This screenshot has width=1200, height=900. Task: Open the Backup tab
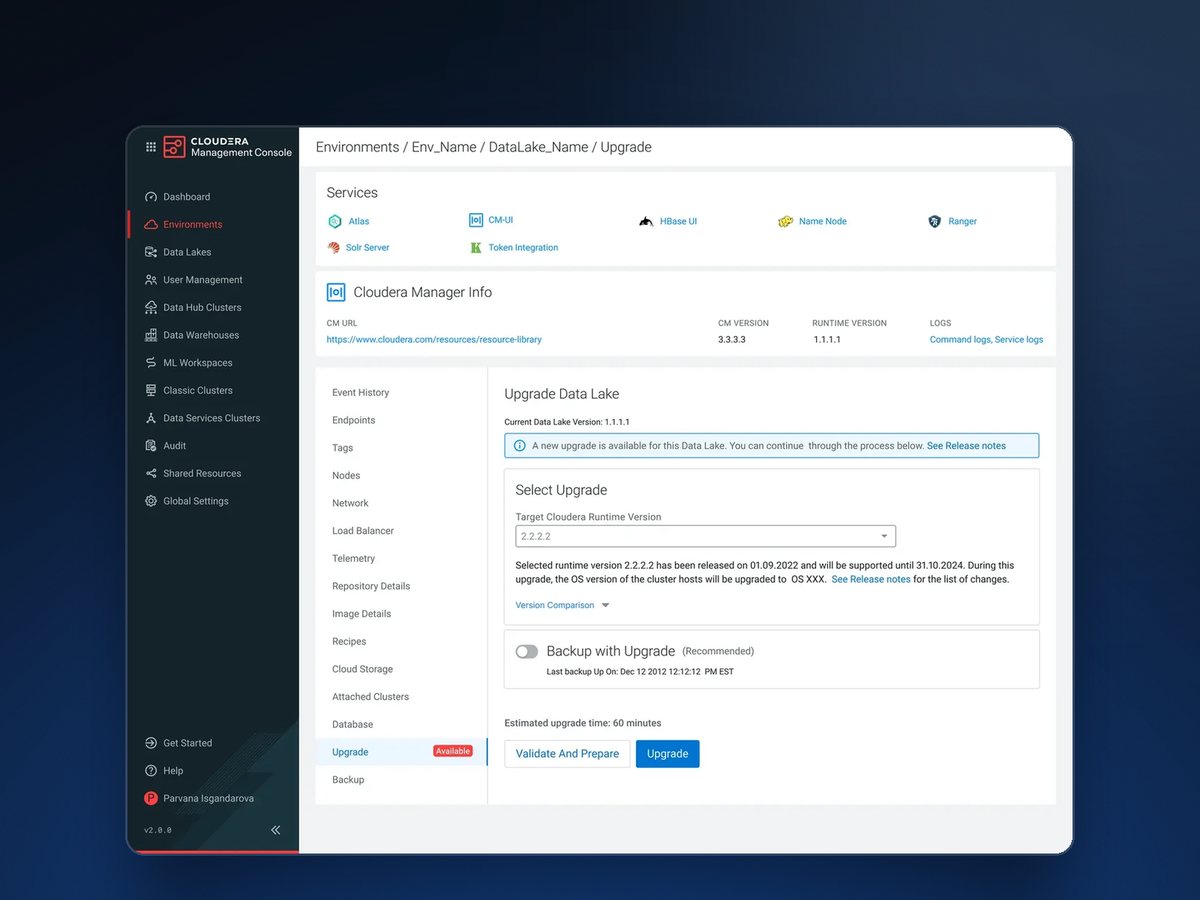(348, 780)
